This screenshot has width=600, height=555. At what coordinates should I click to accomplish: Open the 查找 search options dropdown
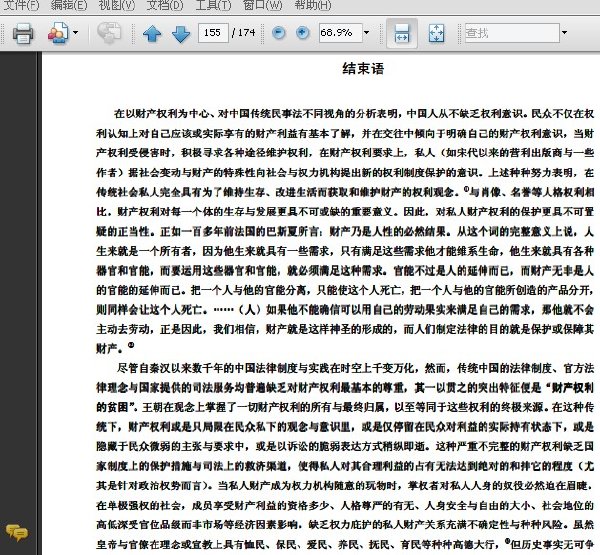pos(564,33)
